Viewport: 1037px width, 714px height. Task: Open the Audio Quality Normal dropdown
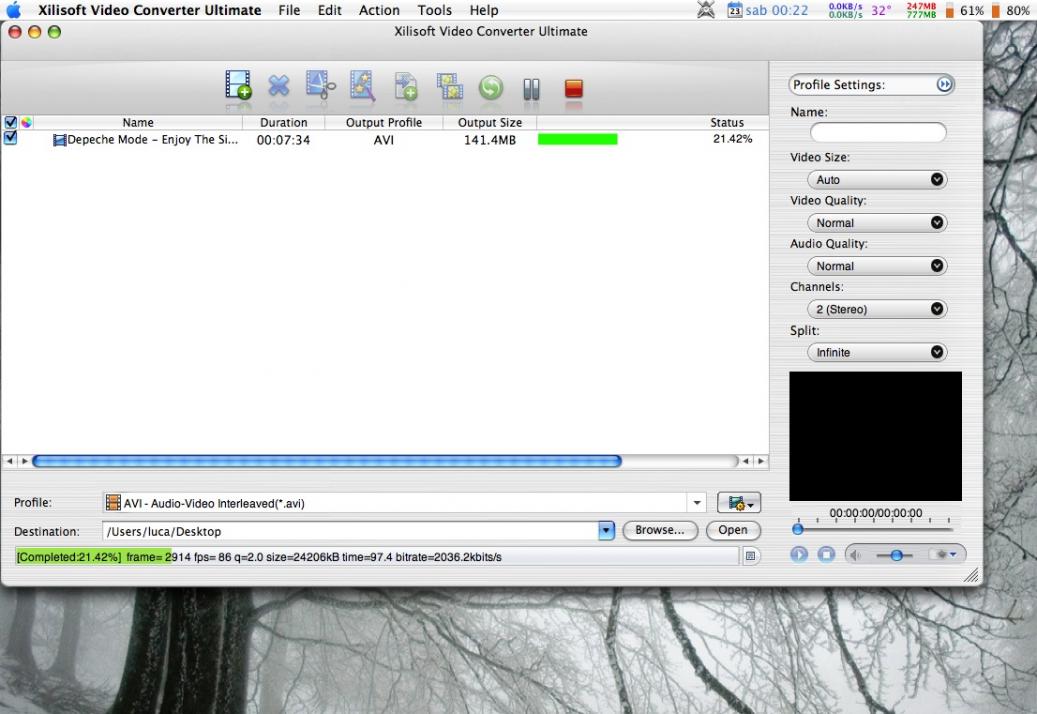click(877, 266)
